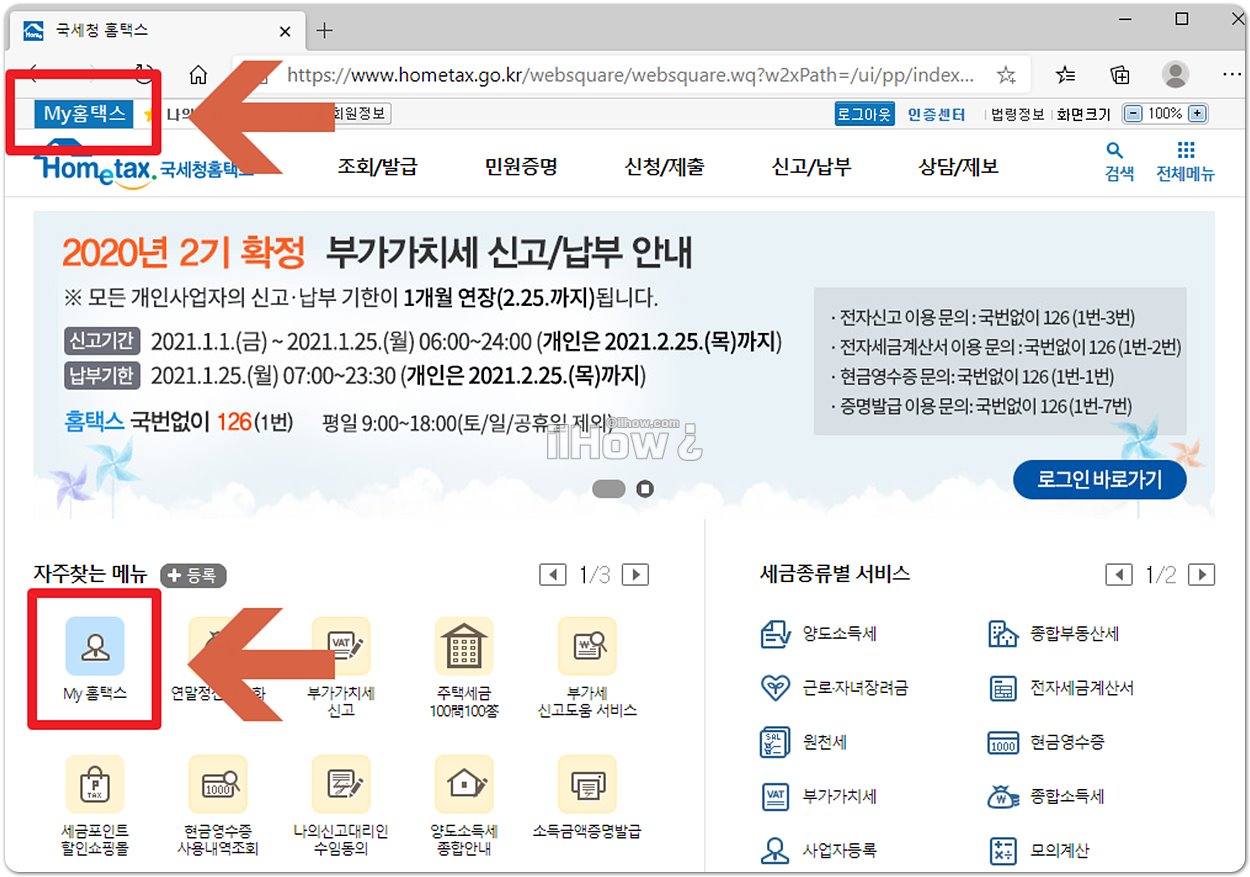The height and width of the screenshot is (877, 1250).
Task: Open browser settings and more menu
Action: coord(1232,75)
